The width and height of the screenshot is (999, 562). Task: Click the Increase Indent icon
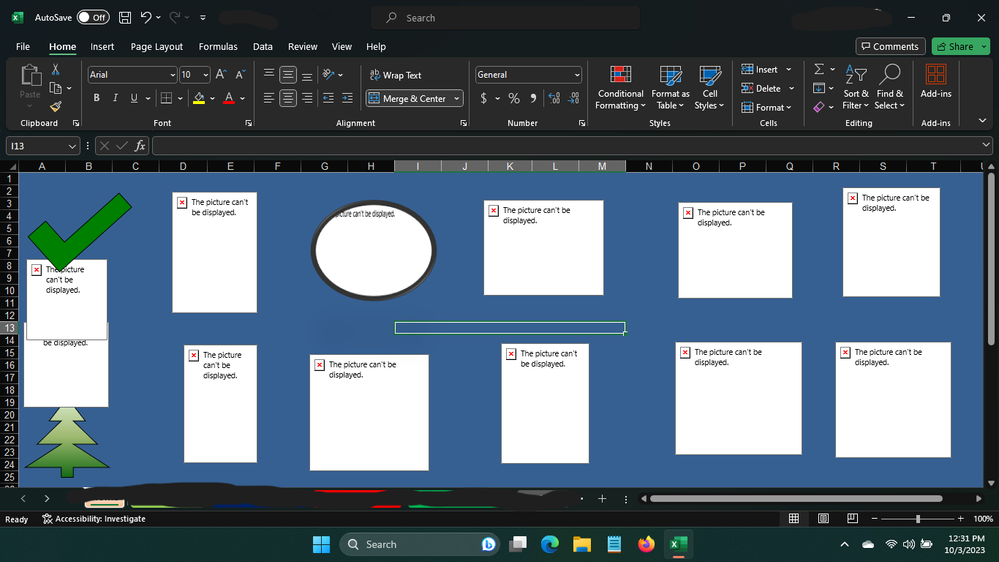[347, 98]
